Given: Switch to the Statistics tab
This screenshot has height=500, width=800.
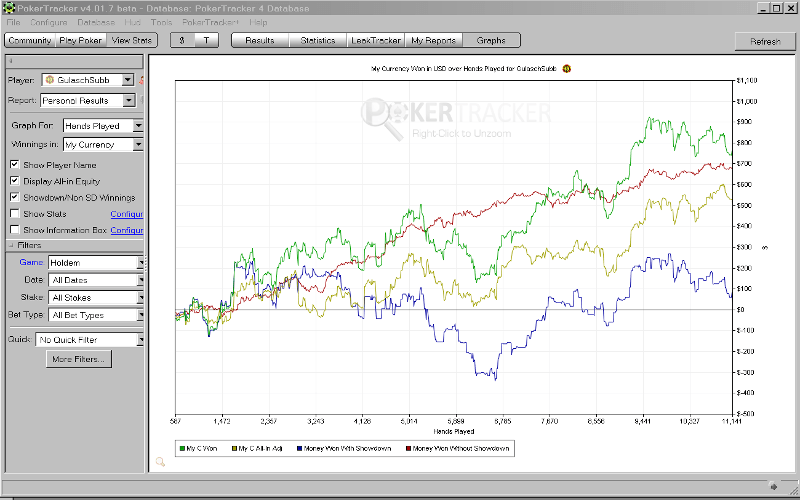Looking at the screenshot, I should [x=318, y=41].
